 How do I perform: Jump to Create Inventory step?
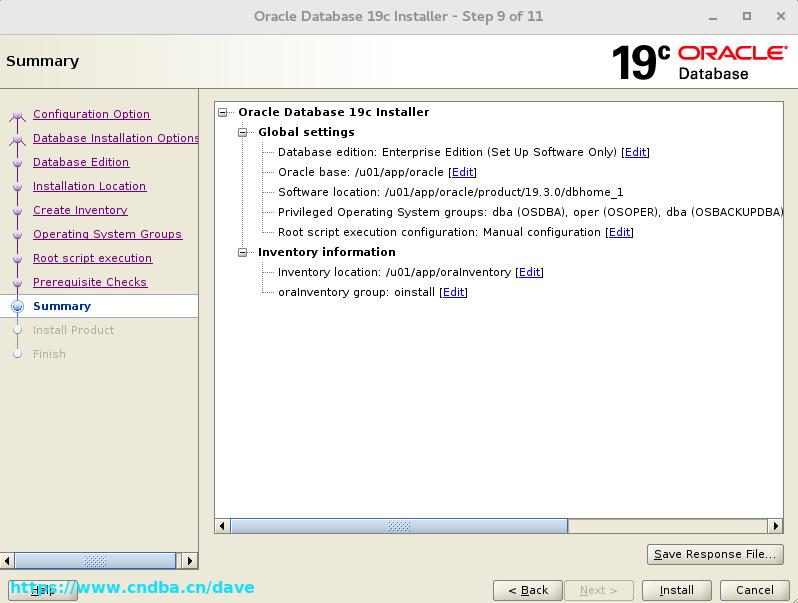point(80,210)
